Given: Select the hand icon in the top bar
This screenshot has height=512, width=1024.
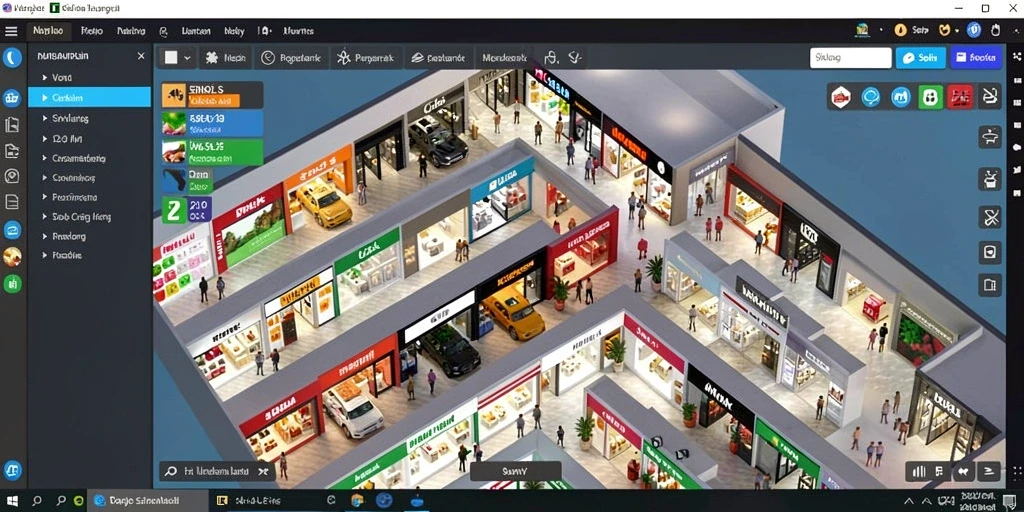Looking at the screenshot, I should point(995,30).
